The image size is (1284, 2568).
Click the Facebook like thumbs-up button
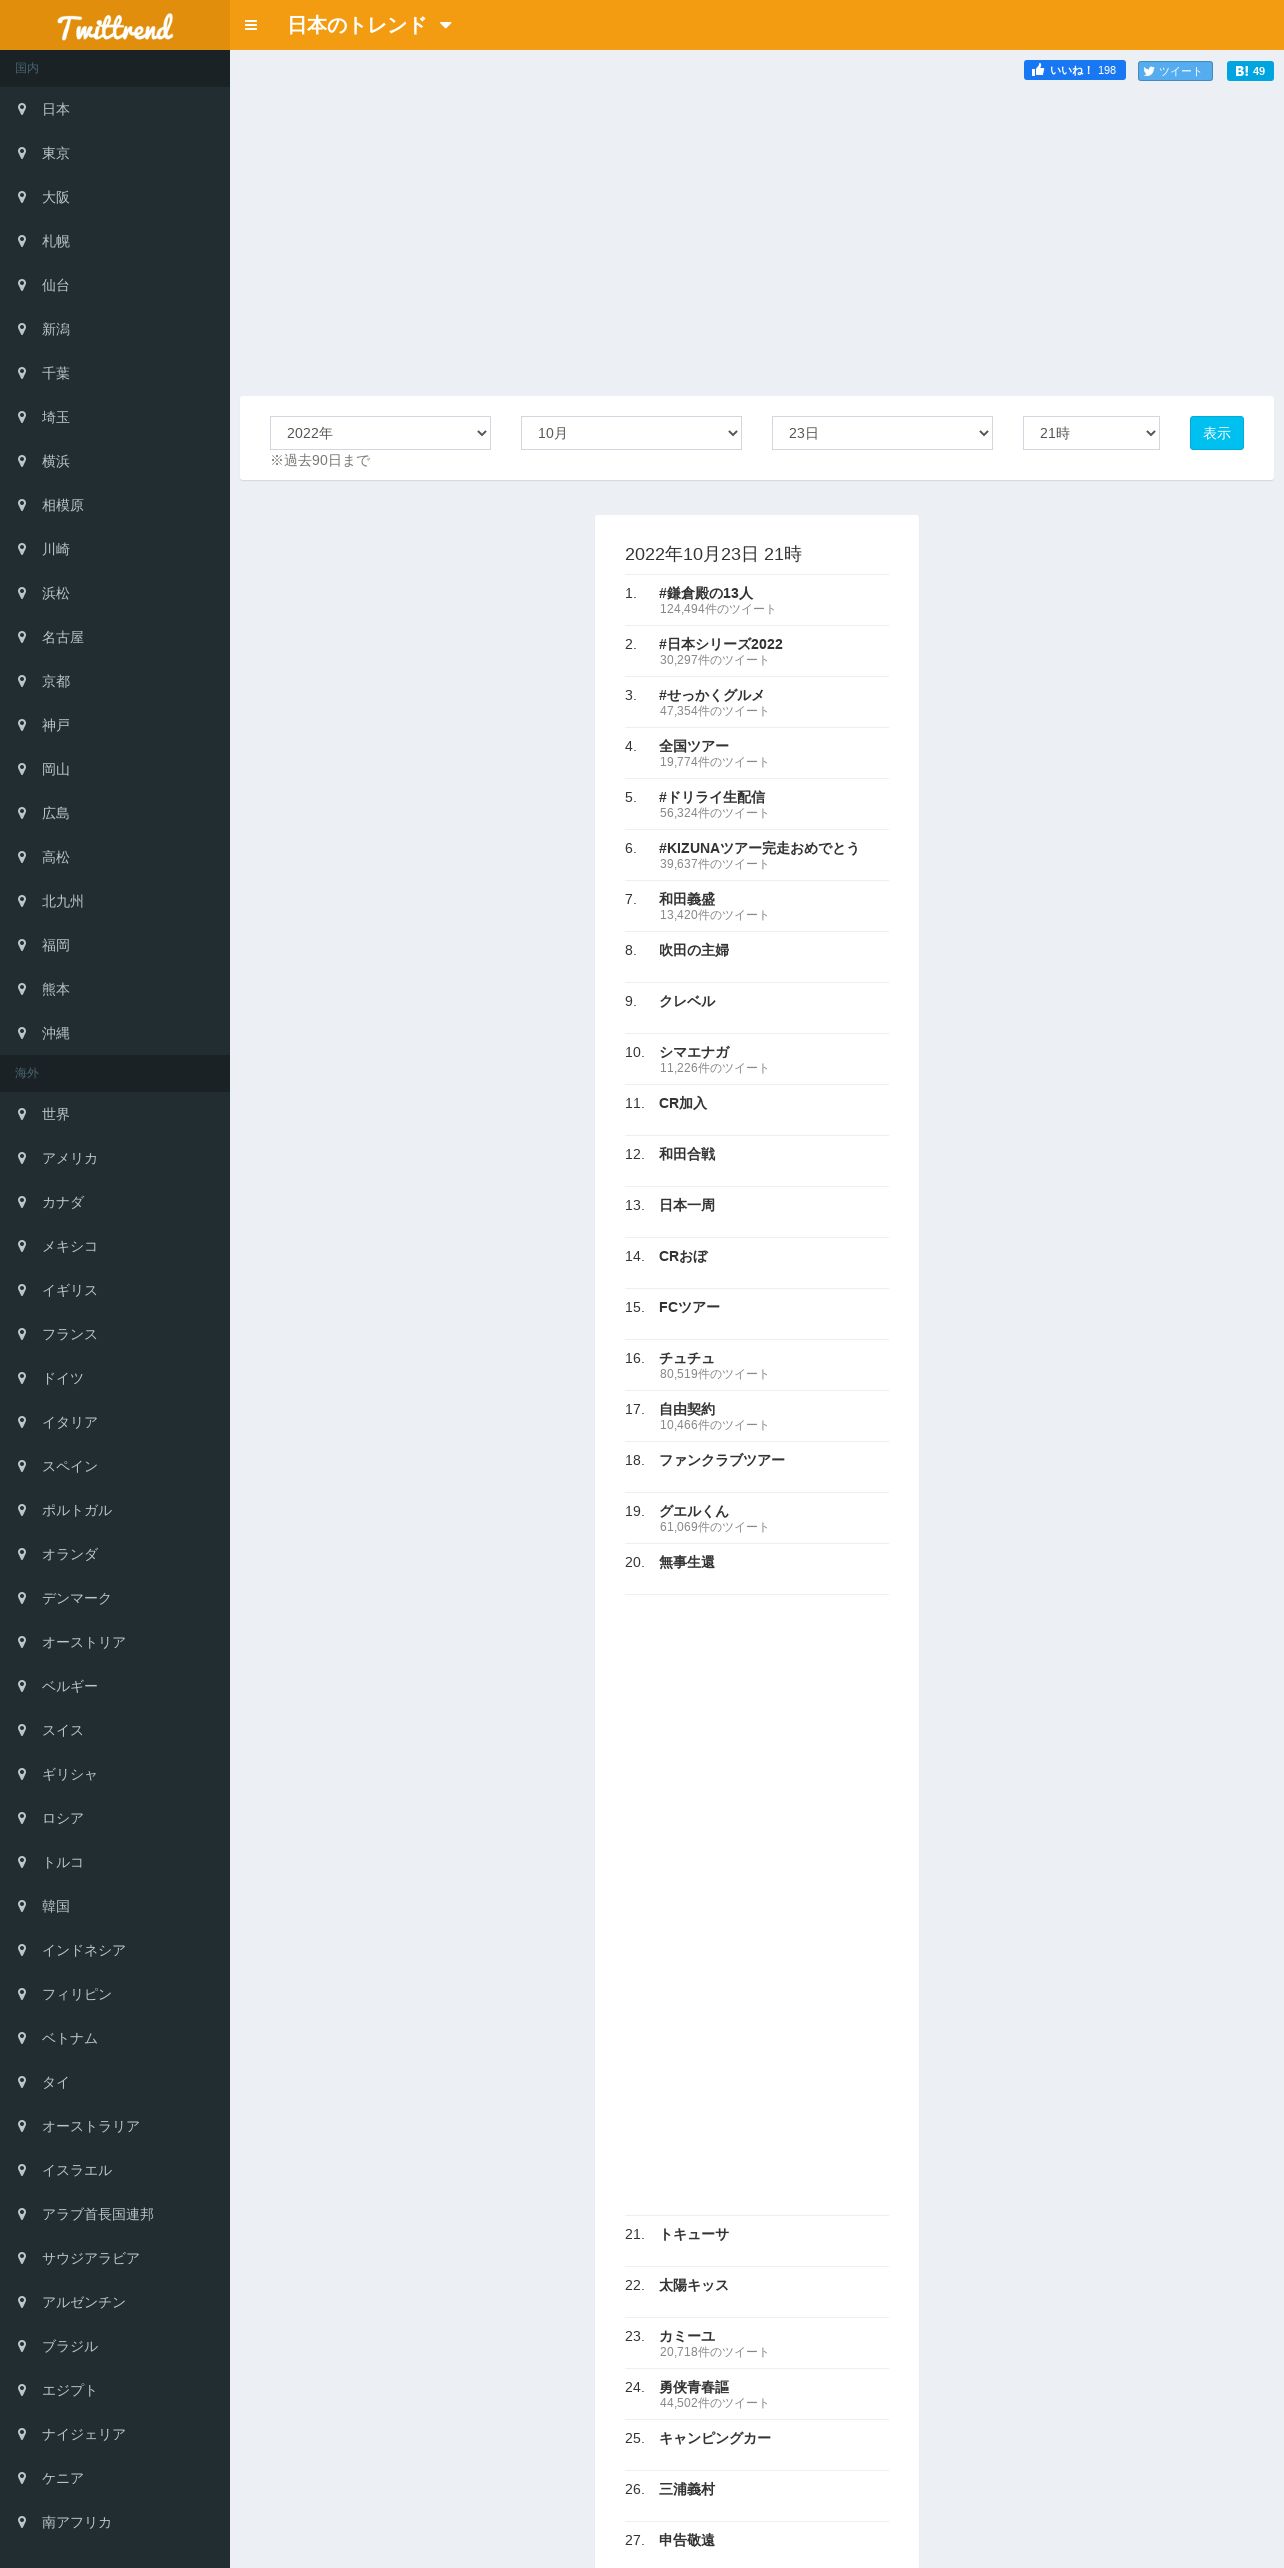click(1075, 70)
